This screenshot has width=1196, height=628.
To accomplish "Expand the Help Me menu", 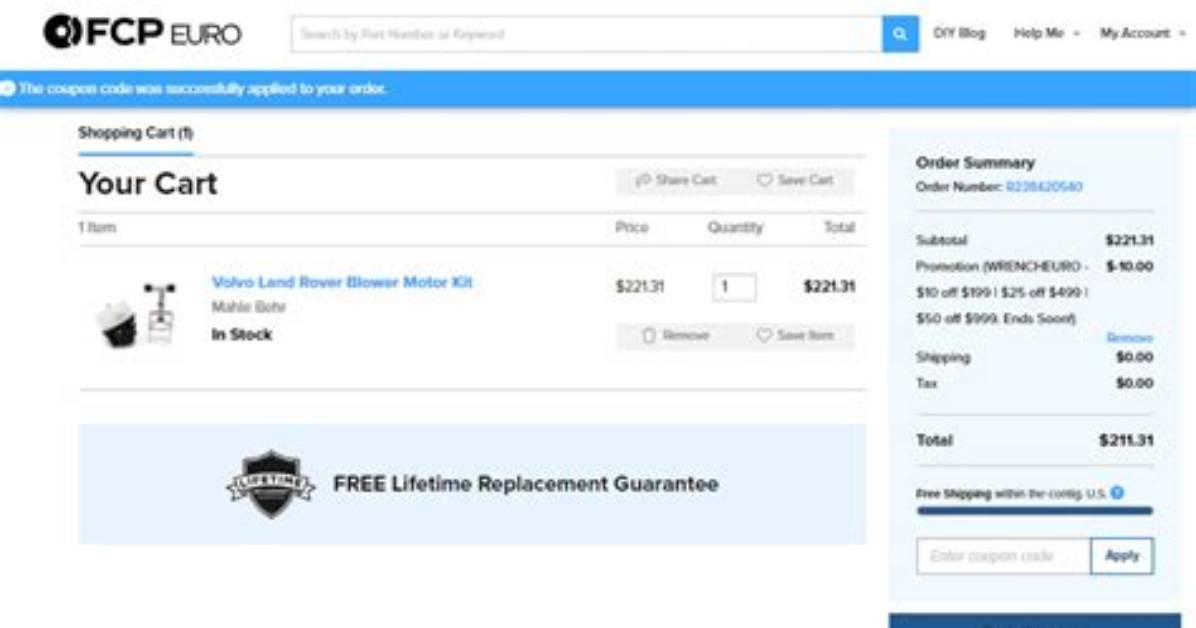I will tap(1046, 33).
